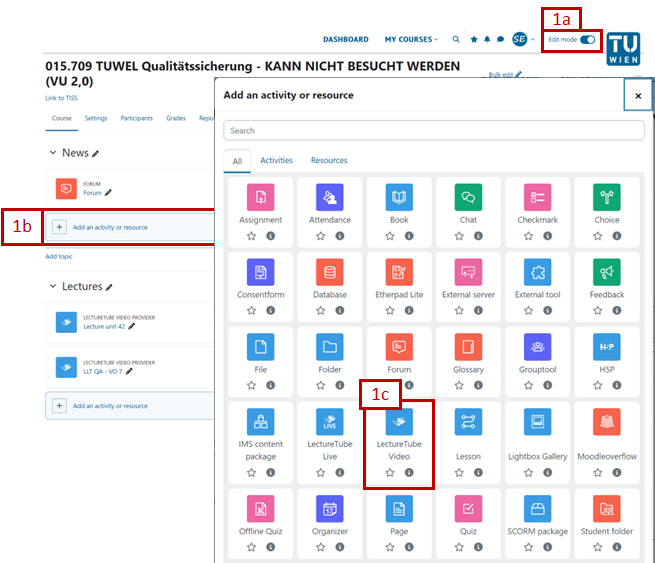The height and width of the screenshot is (563, 655).
Task: Show info for the Folder resource
Action: tap(340, 385)
